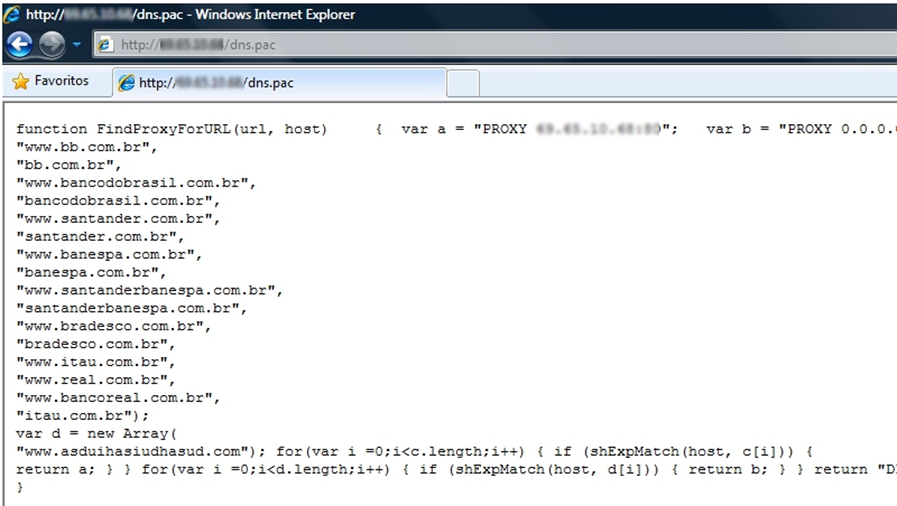Click the text "www.santander.com.br"
The height and width of the screenshot is (506, 897).
point(118,218)
